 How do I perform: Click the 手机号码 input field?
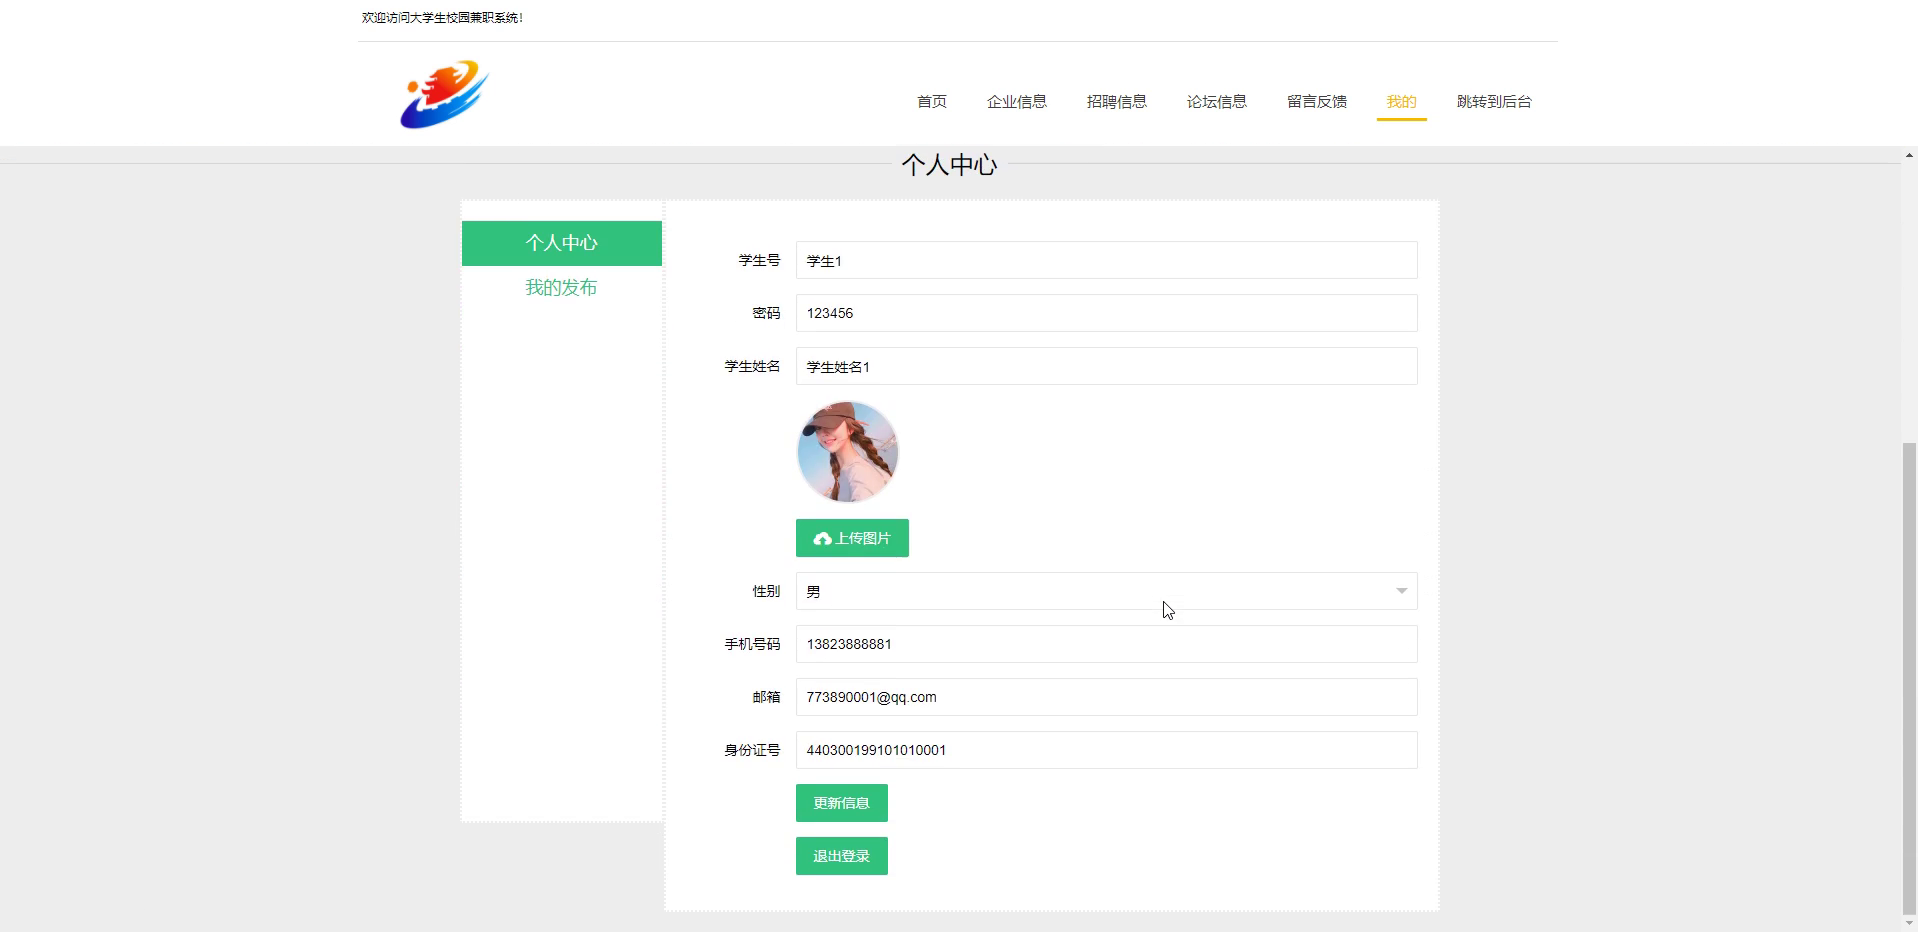coord(1106,644)
